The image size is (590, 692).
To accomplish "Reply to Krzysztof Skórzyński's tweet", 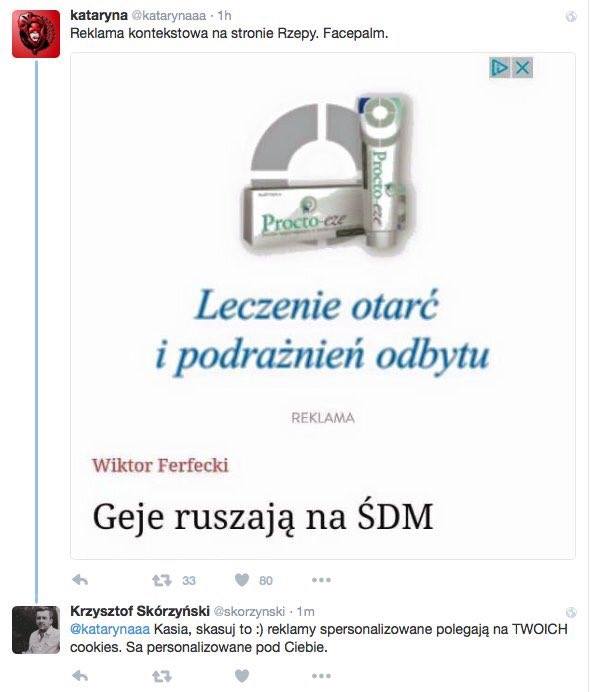I will tap(80, 676).
